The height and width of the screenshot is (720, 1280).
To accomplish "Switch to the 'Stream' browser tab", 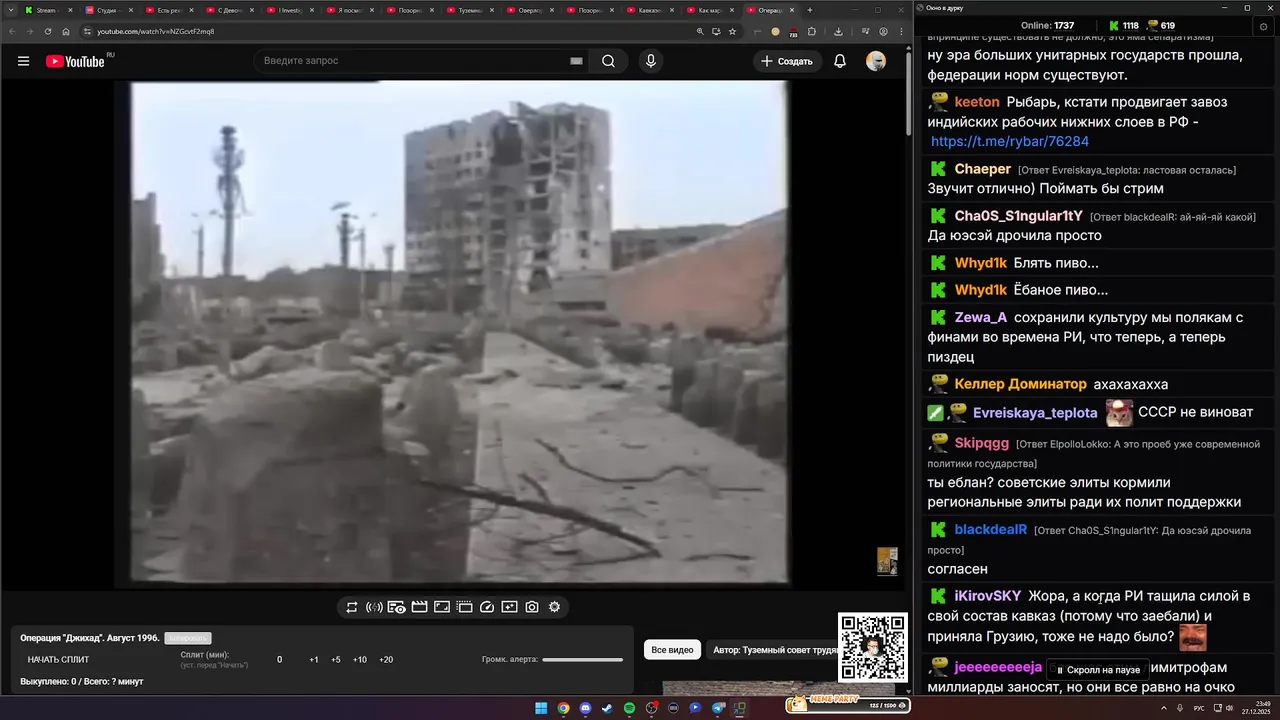I will pos(48,10).
